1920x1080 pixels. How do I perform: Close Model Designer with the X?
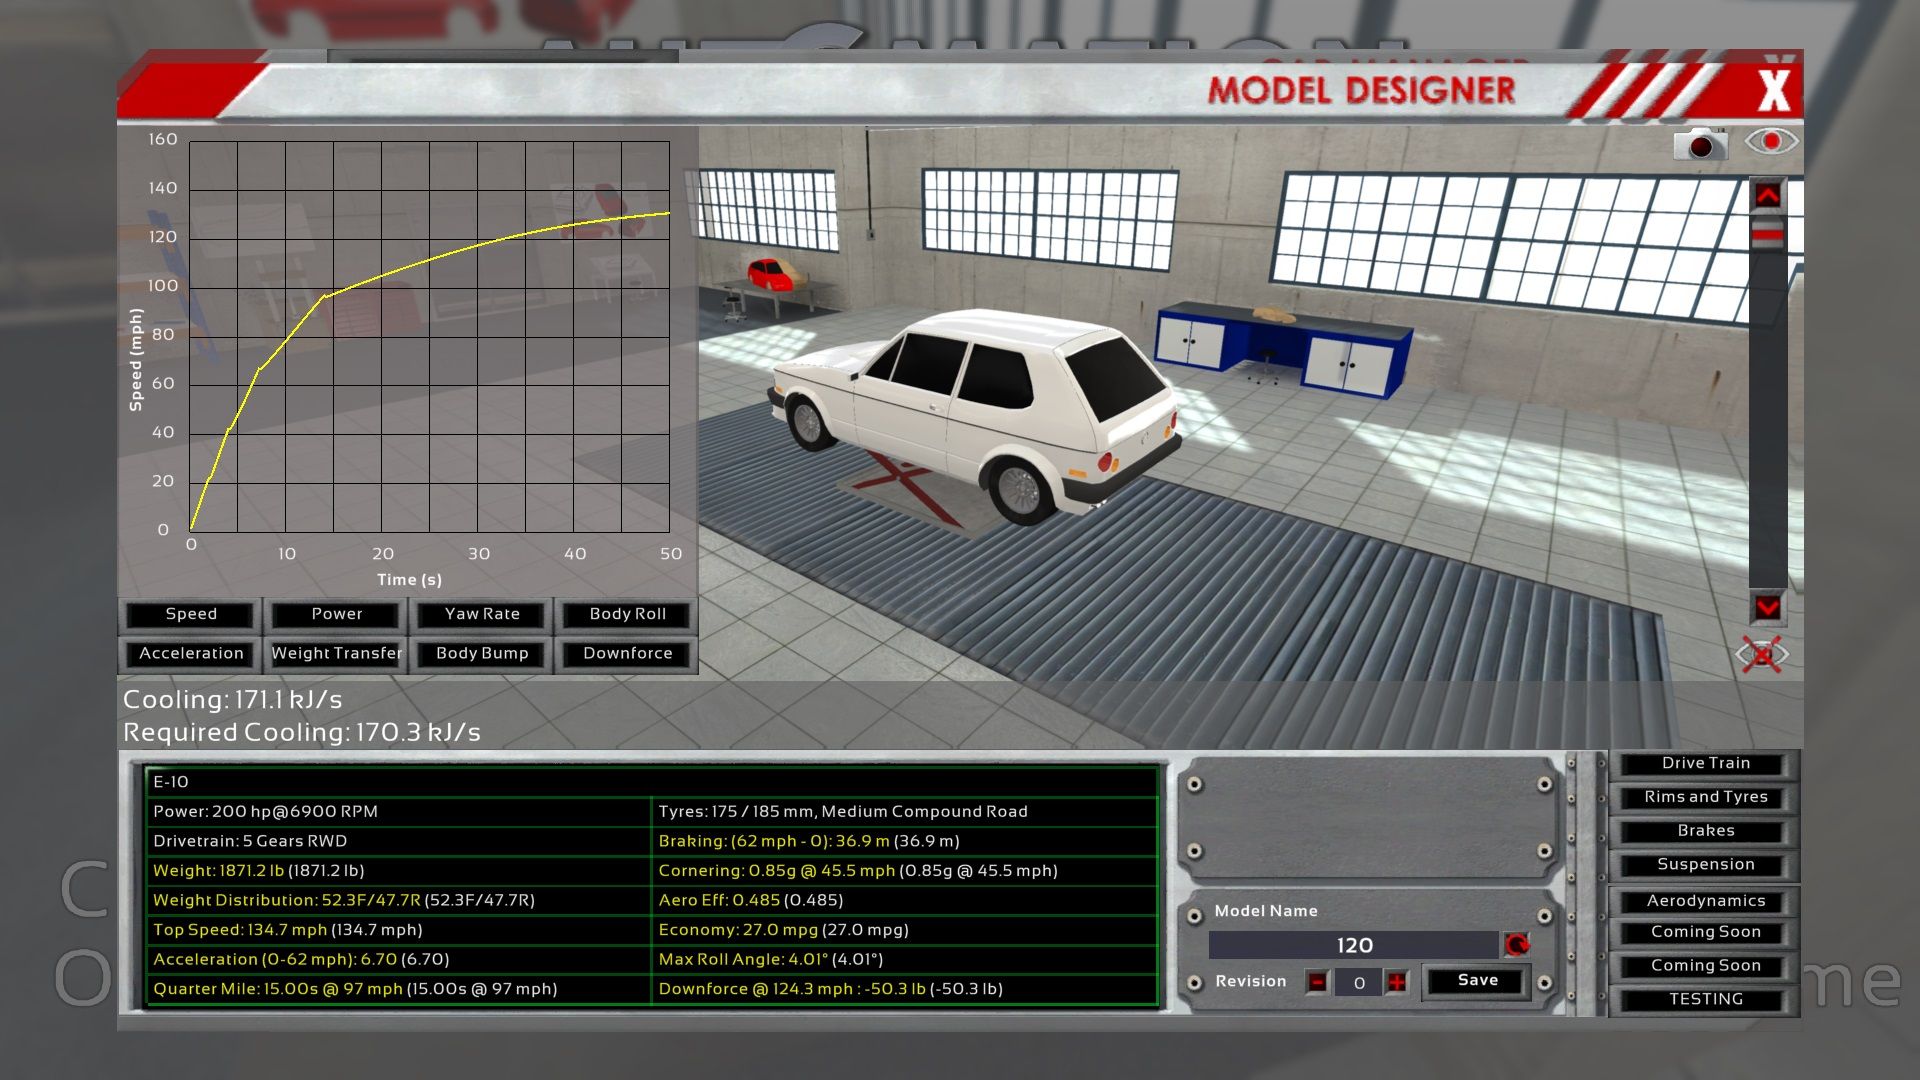1774,90
